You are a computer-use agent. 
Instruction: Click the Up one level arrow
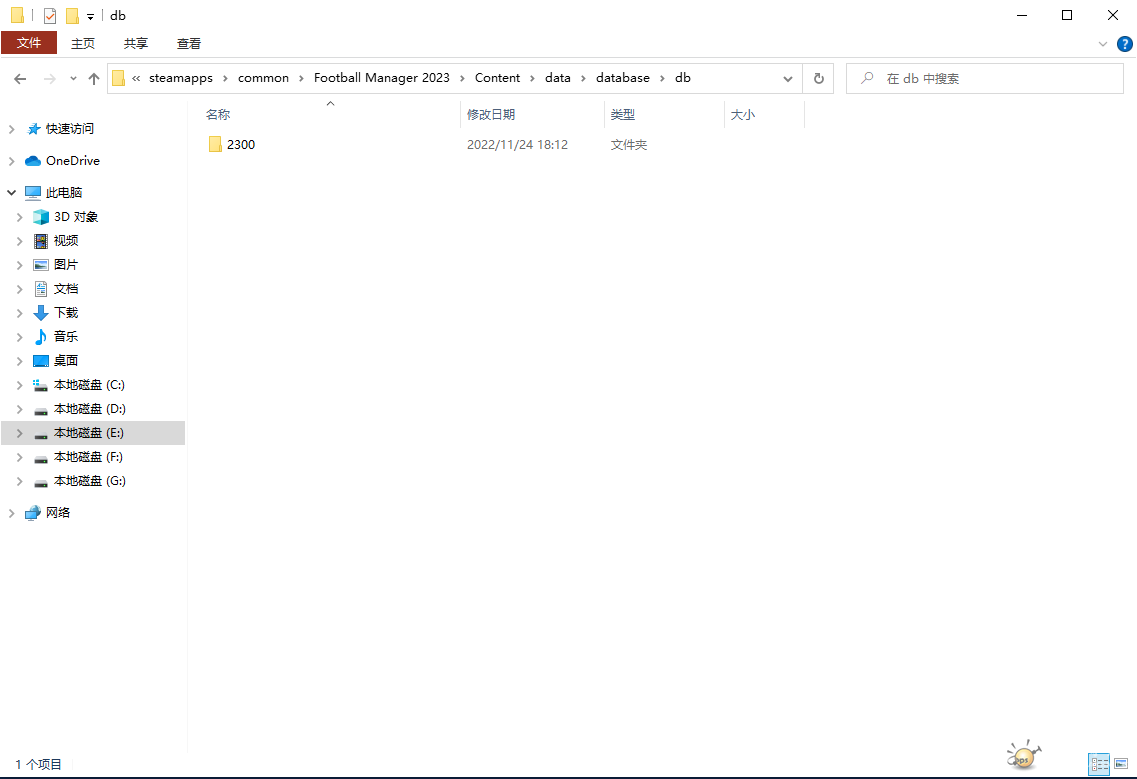tap(94, 79)
